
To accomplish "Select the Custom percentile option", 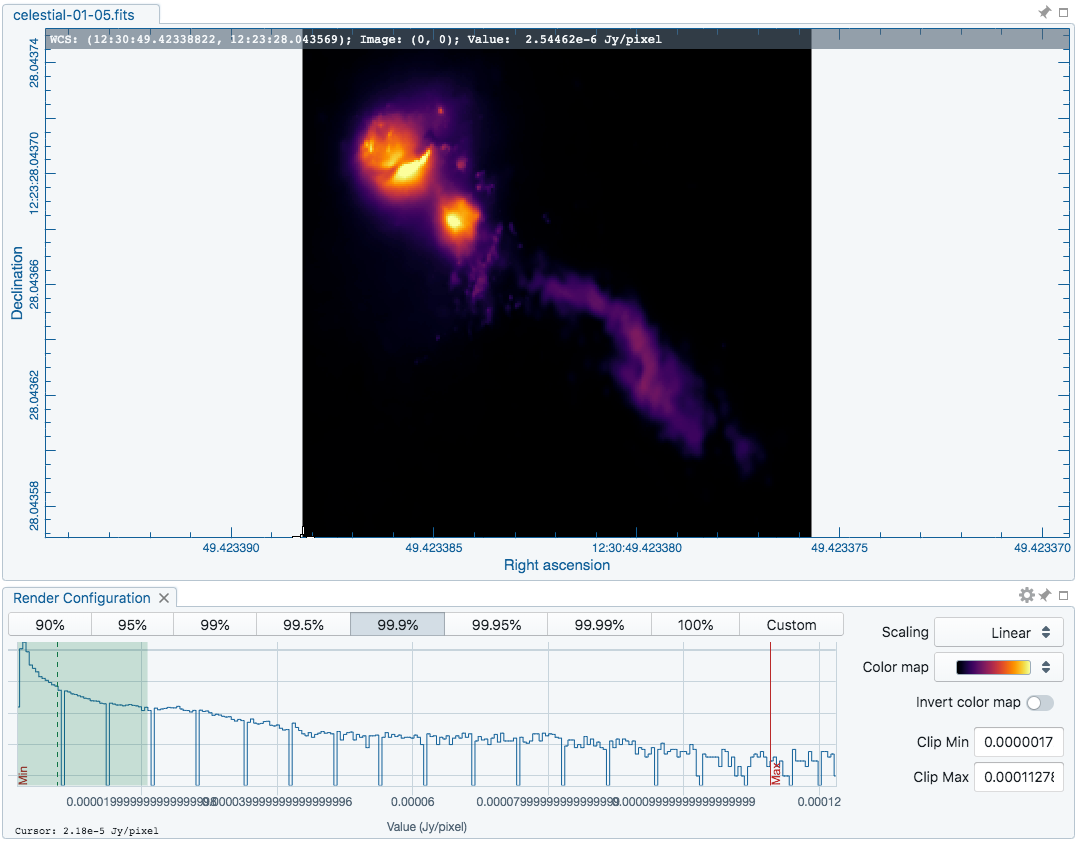I will pos(791,624).
